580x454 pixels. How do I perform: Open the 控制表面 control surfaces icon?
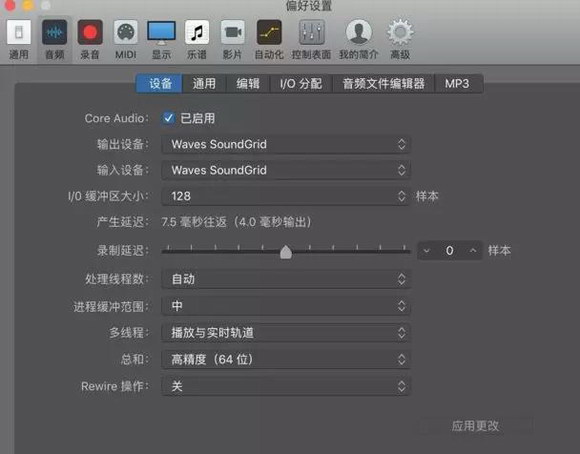(x=311, y=33)
